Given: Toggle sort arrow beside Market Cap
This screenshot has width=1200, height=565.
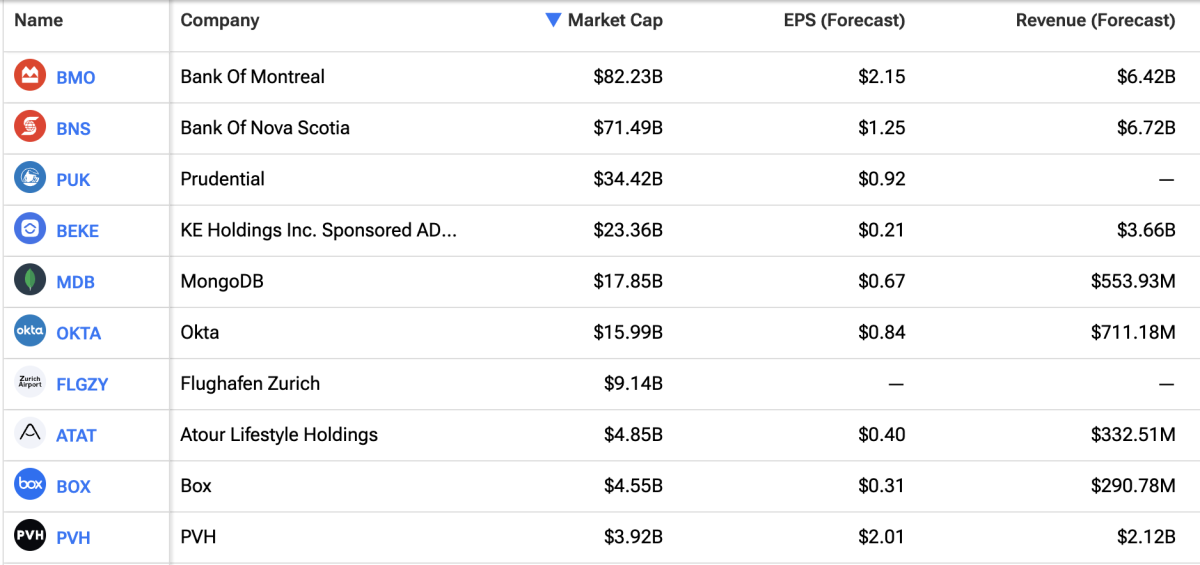Looking at the screenshot, I should 553,20.
